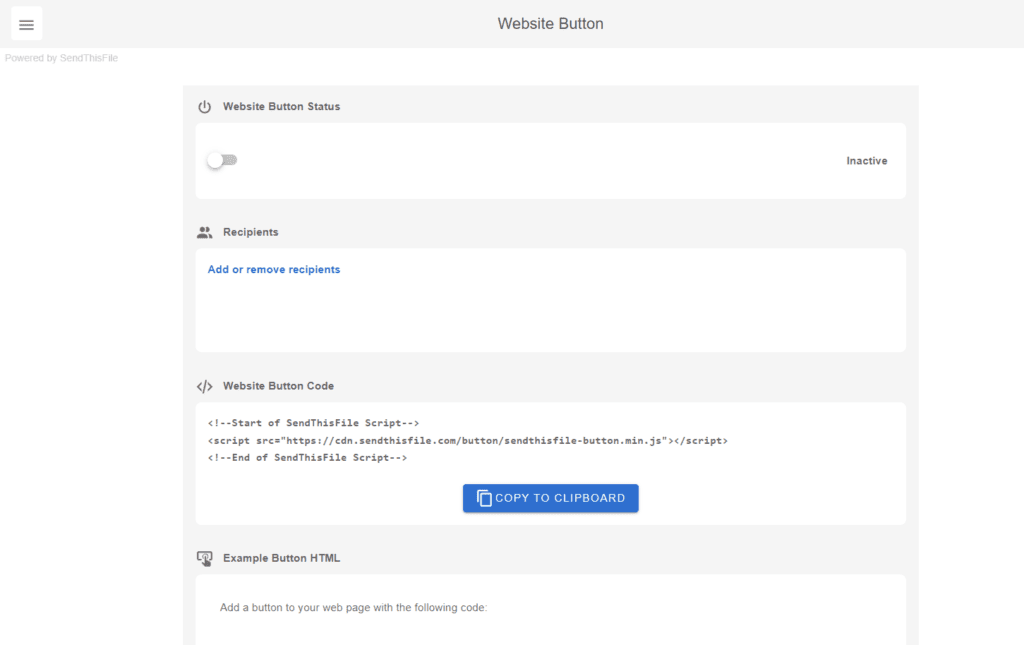
Task: Enable the Website Button status toggle
Action: (x=222, y=159)
